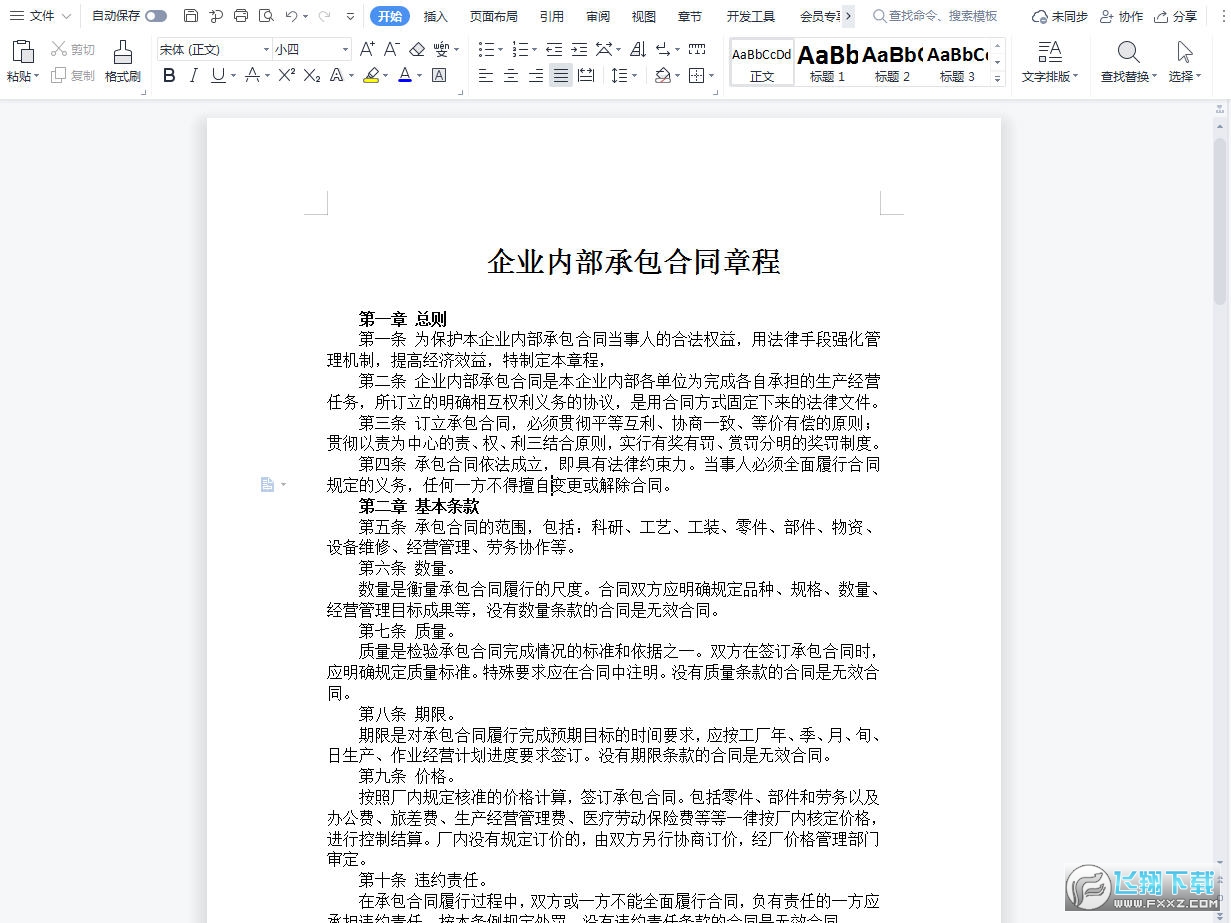Image resolution: width=1231 pixels, height=923 pixels.
Task: Click the show/hide ruler marks icon
Action: coord(697,49)
